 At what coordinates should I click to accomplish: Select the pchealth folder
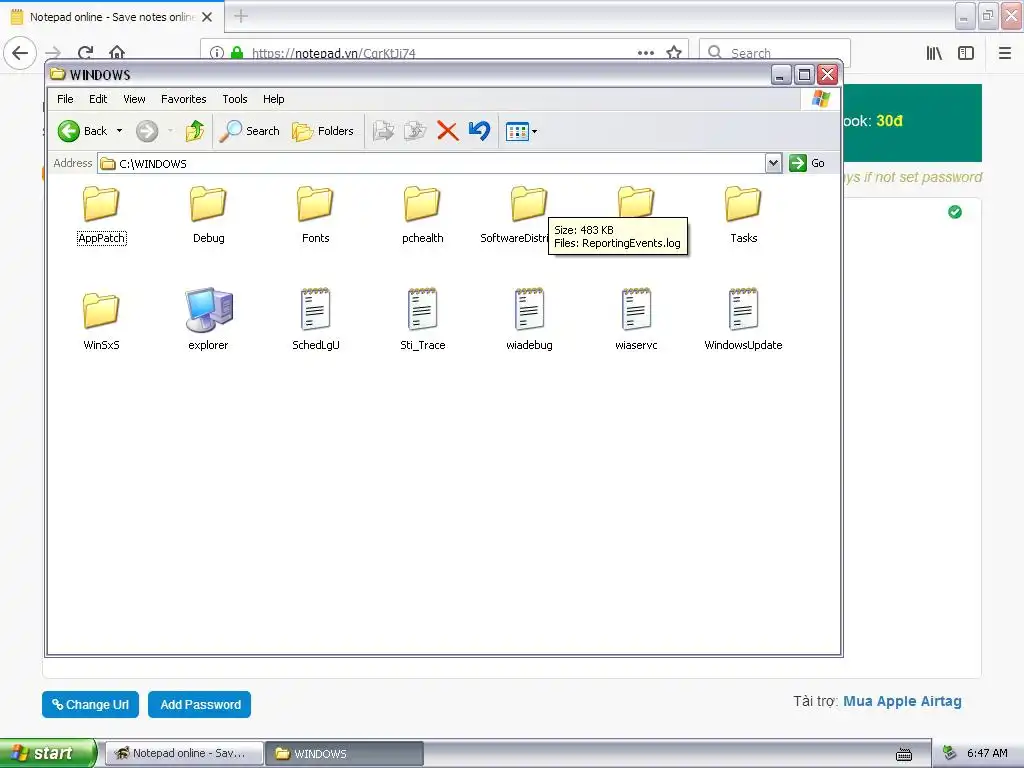point(423,216)
